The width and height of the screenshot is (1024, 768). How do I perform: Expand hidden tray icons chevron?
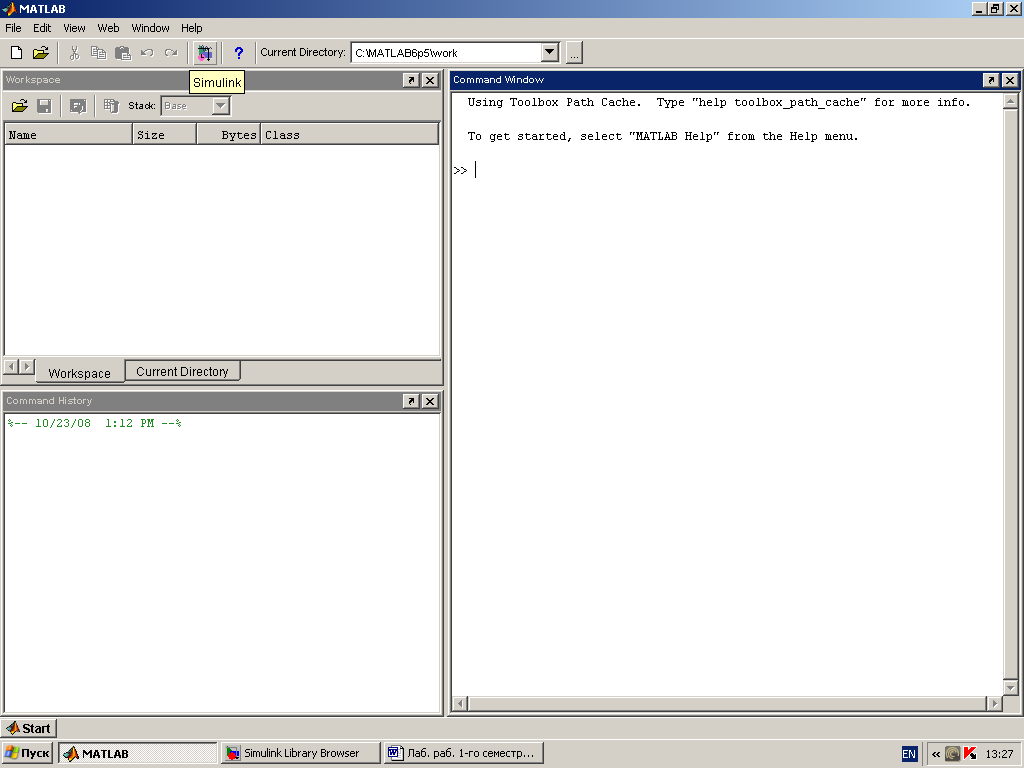[x=936, y=754]
